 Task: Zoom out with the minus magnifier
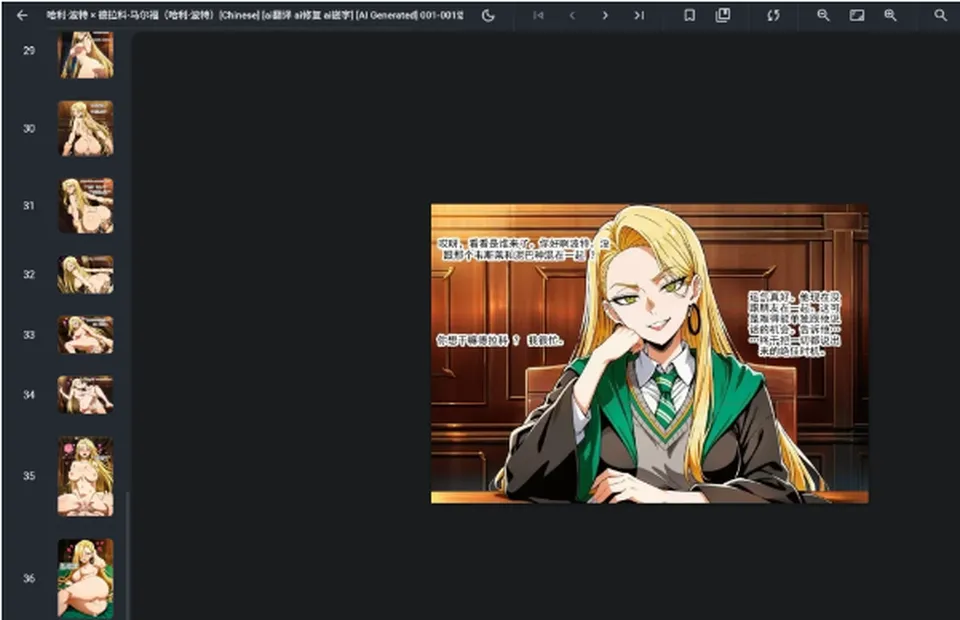823,15
